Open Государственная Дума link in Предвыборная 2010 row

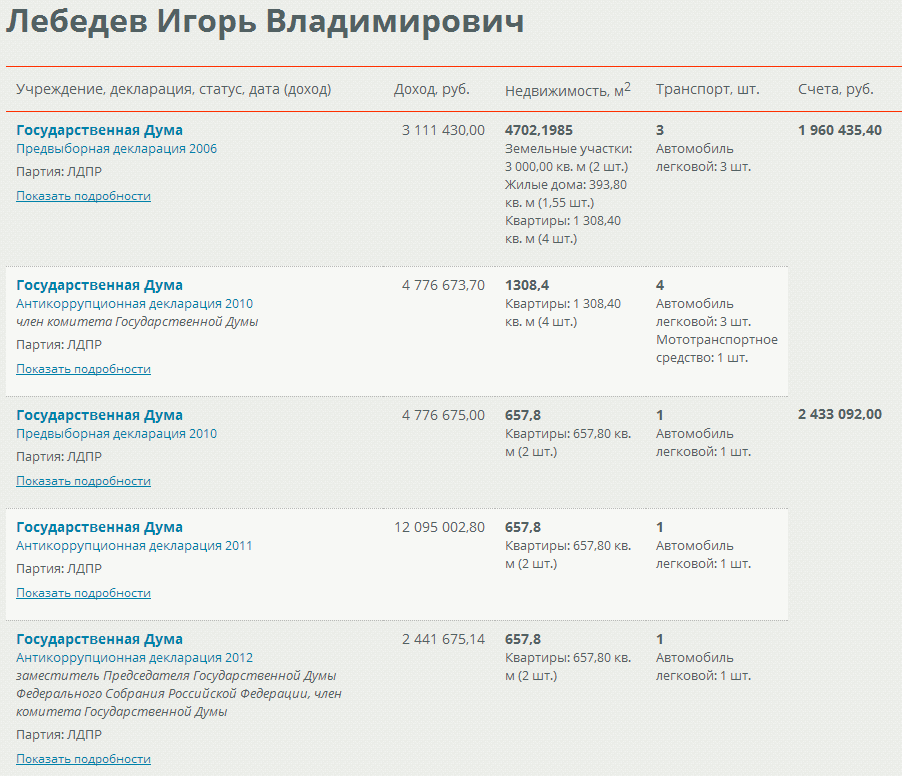(x=99, y=415)
